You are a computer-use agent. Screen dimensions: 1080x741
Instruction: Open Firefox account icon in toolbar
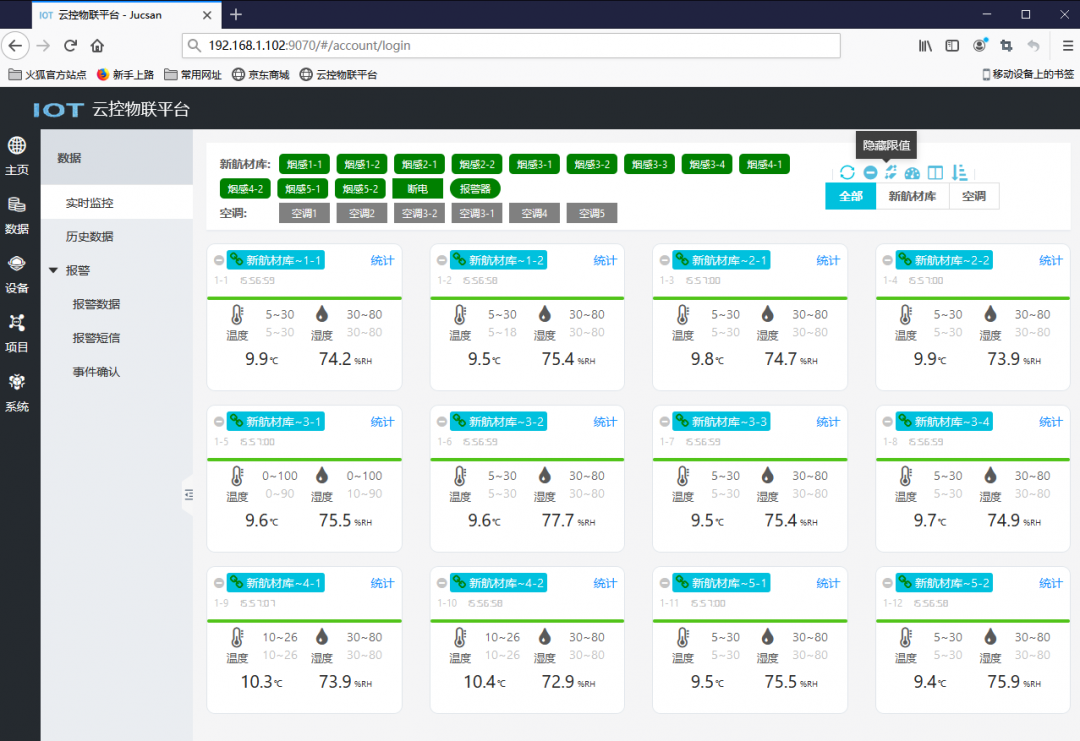979,45
